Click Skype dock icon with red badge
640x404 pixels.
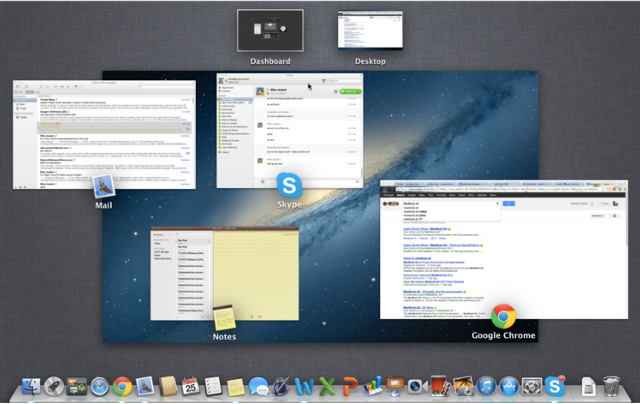555,386
